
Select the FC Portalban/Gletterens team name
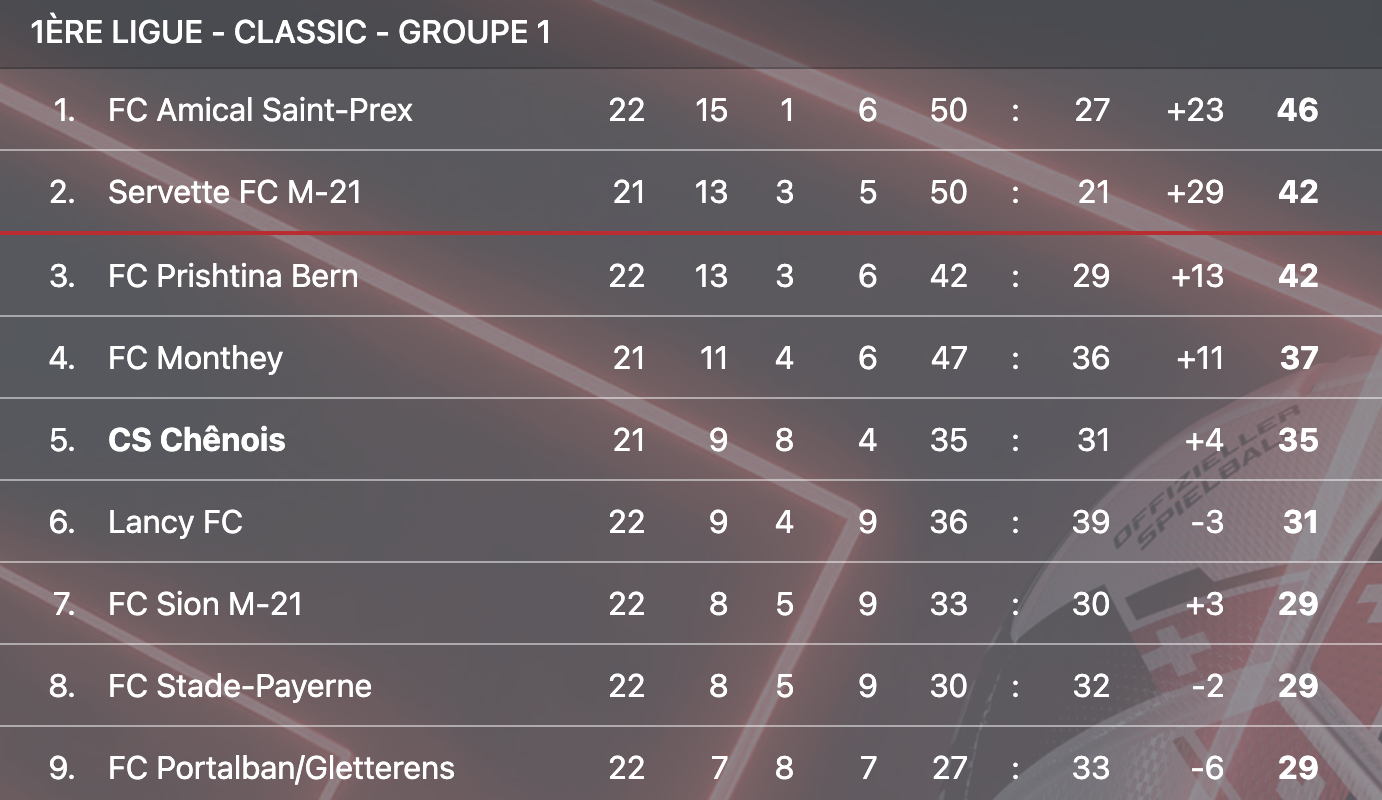point(281,768)
